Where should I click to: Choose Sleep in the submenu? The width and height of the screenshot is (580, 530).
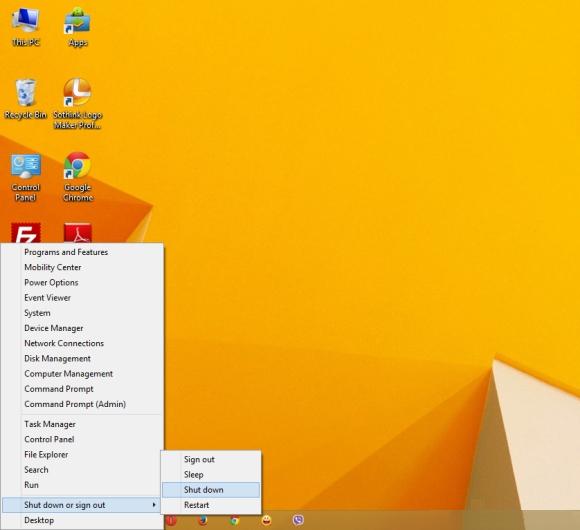coord(211,475)
